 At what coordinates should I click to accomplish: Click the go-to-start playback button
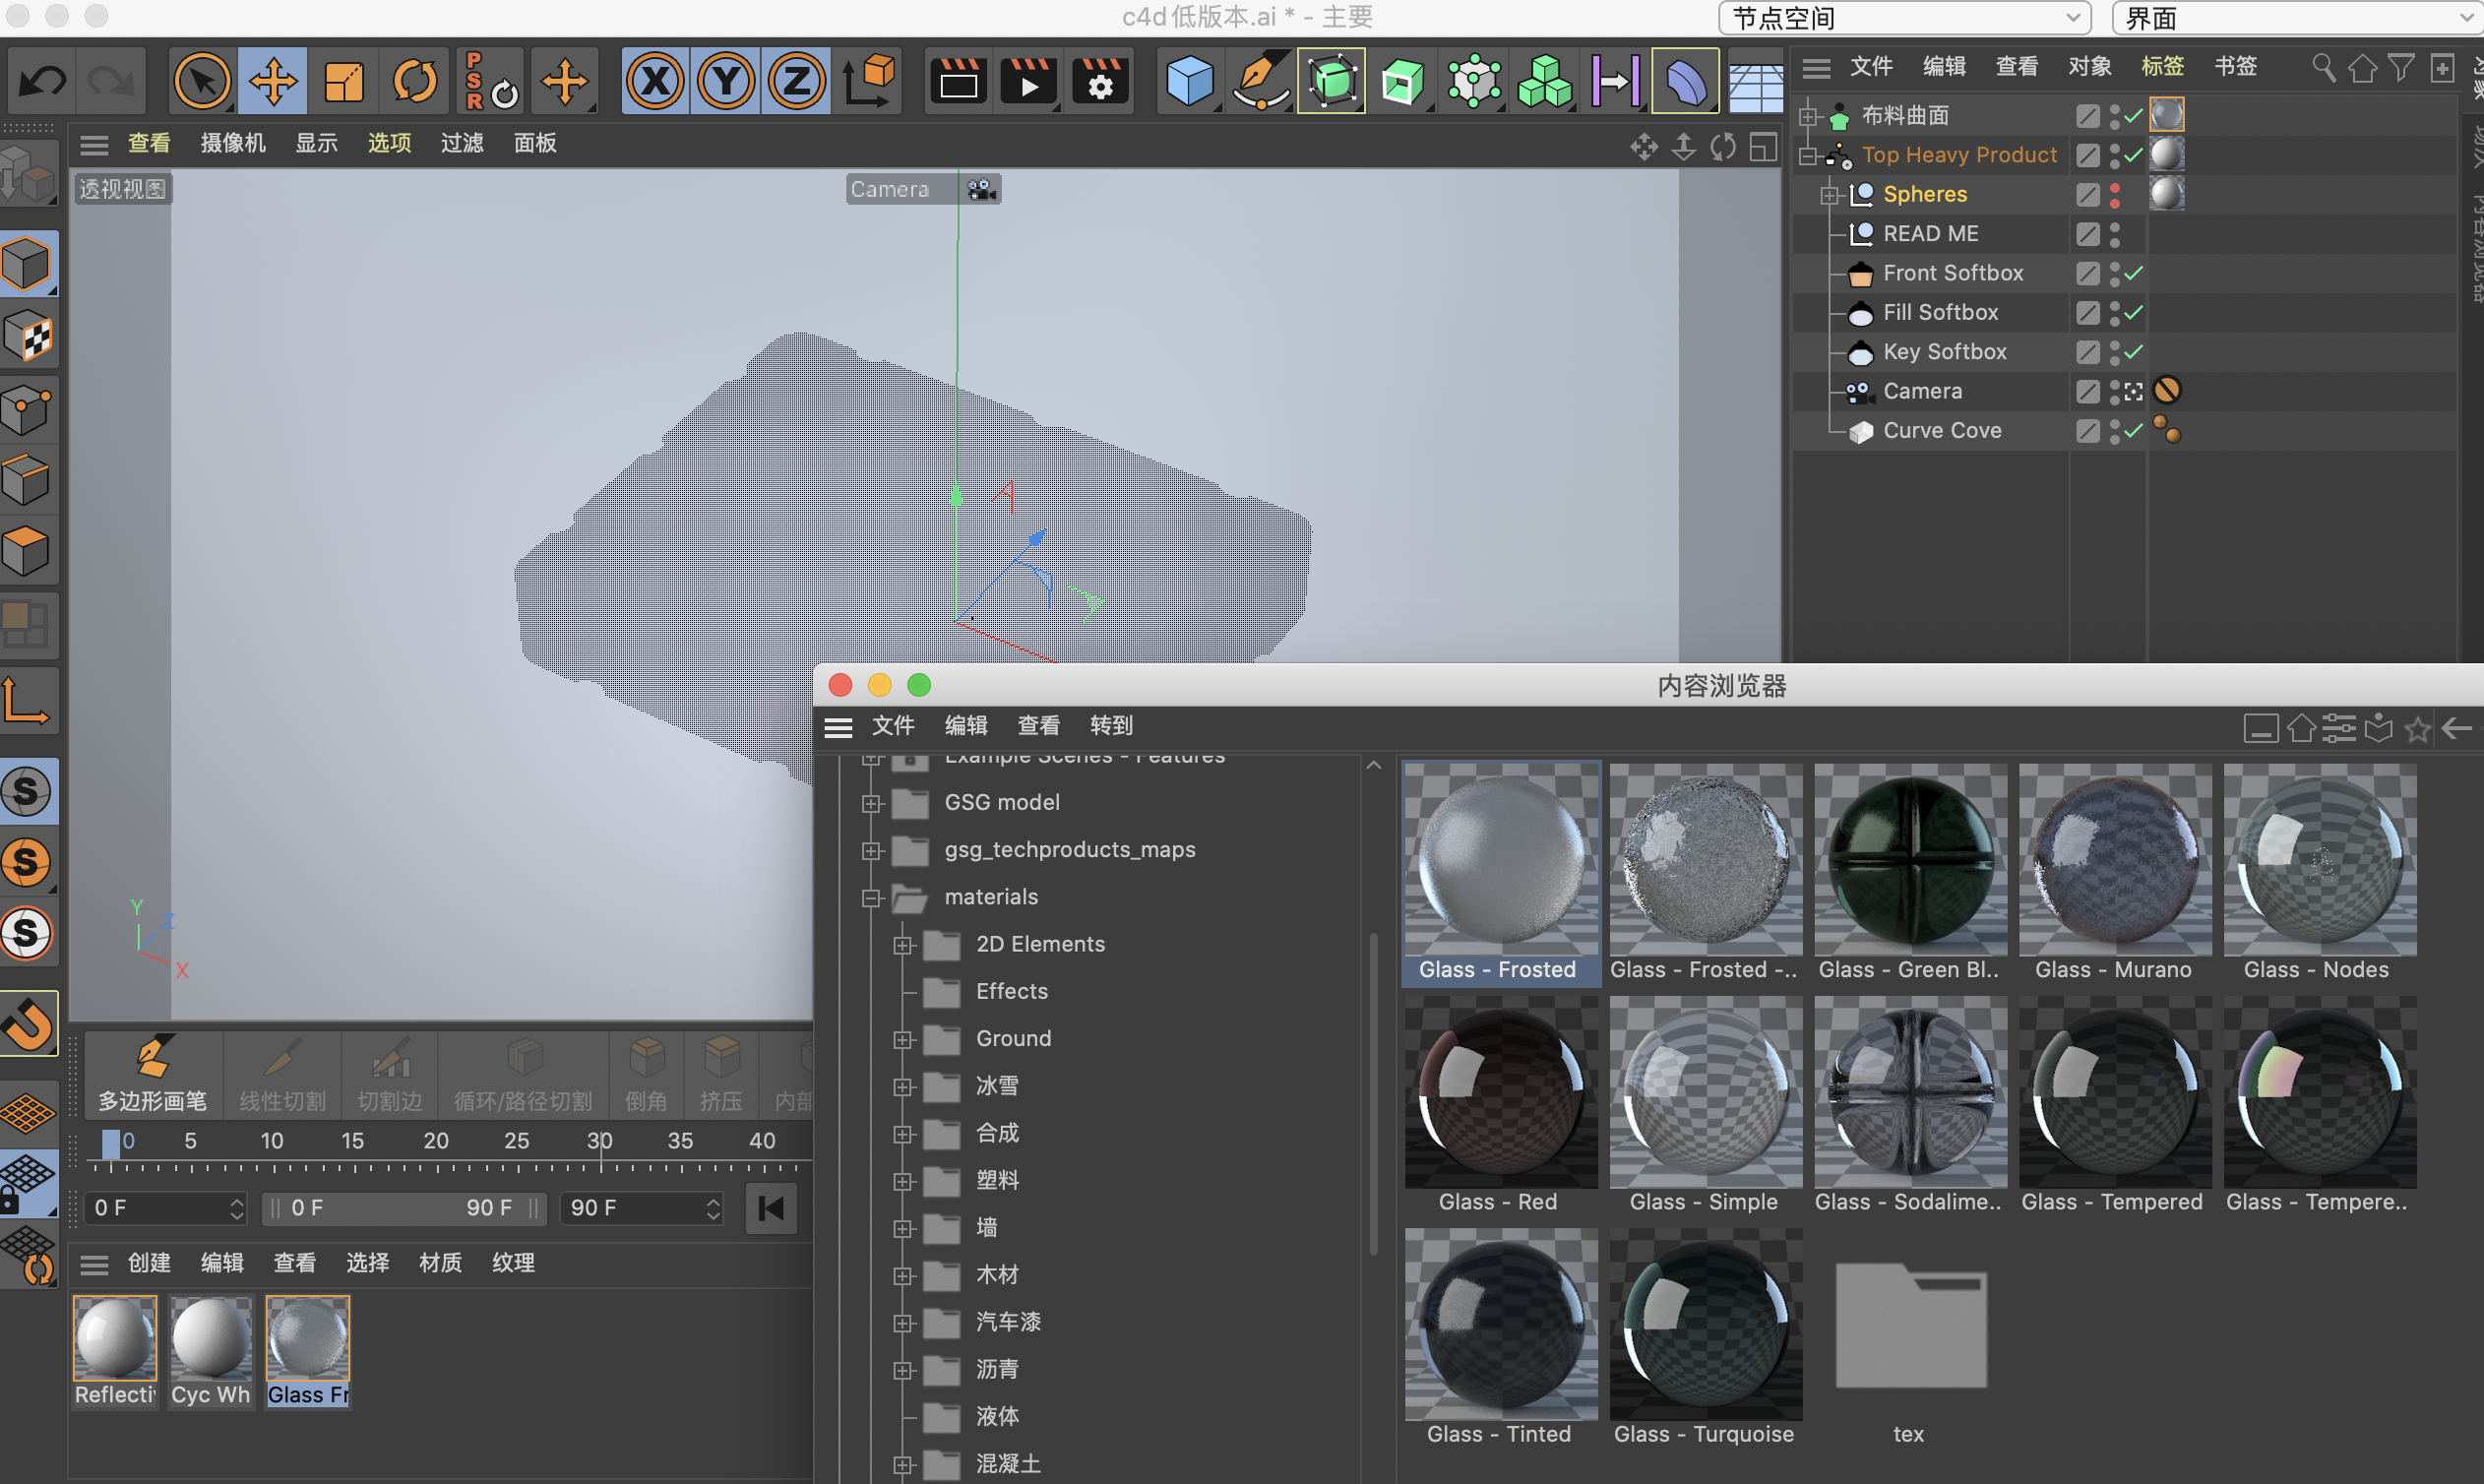771,1208
